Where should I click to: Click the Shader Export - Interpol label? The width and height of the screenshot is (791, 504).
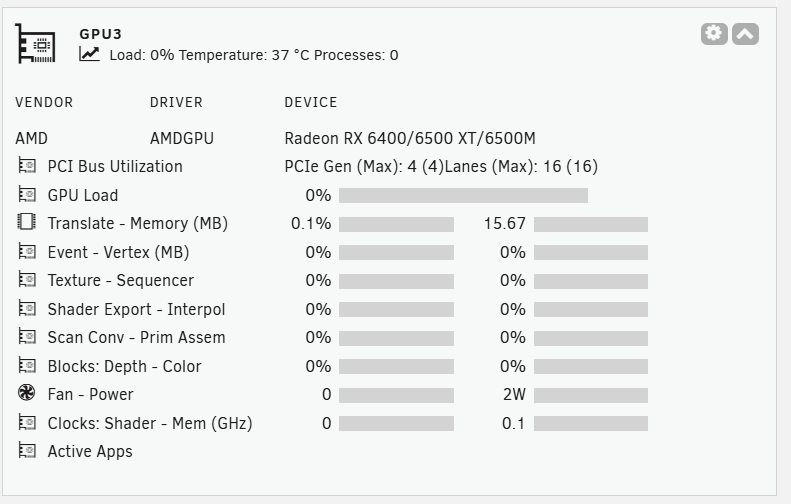(x=136, y=309)
